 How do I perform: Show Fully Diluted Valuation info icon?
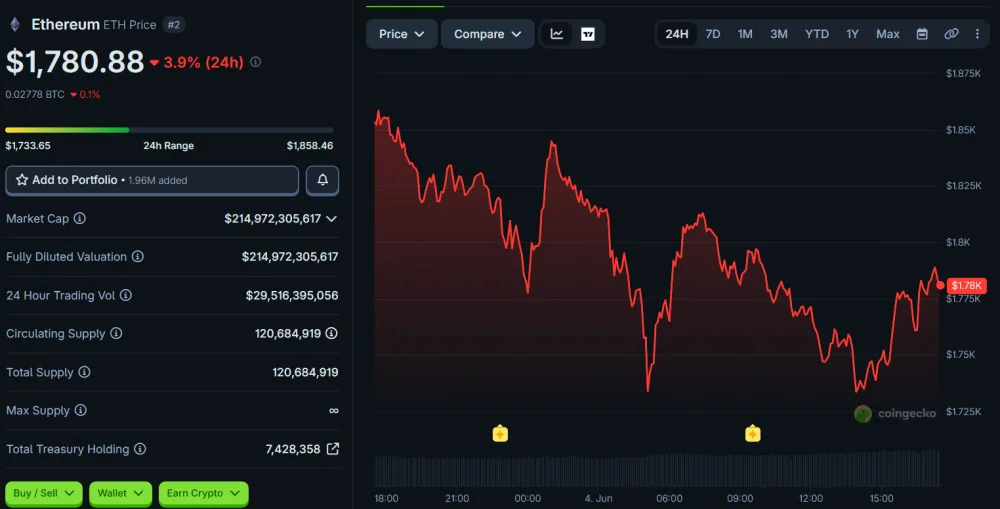tap(138, 256)
